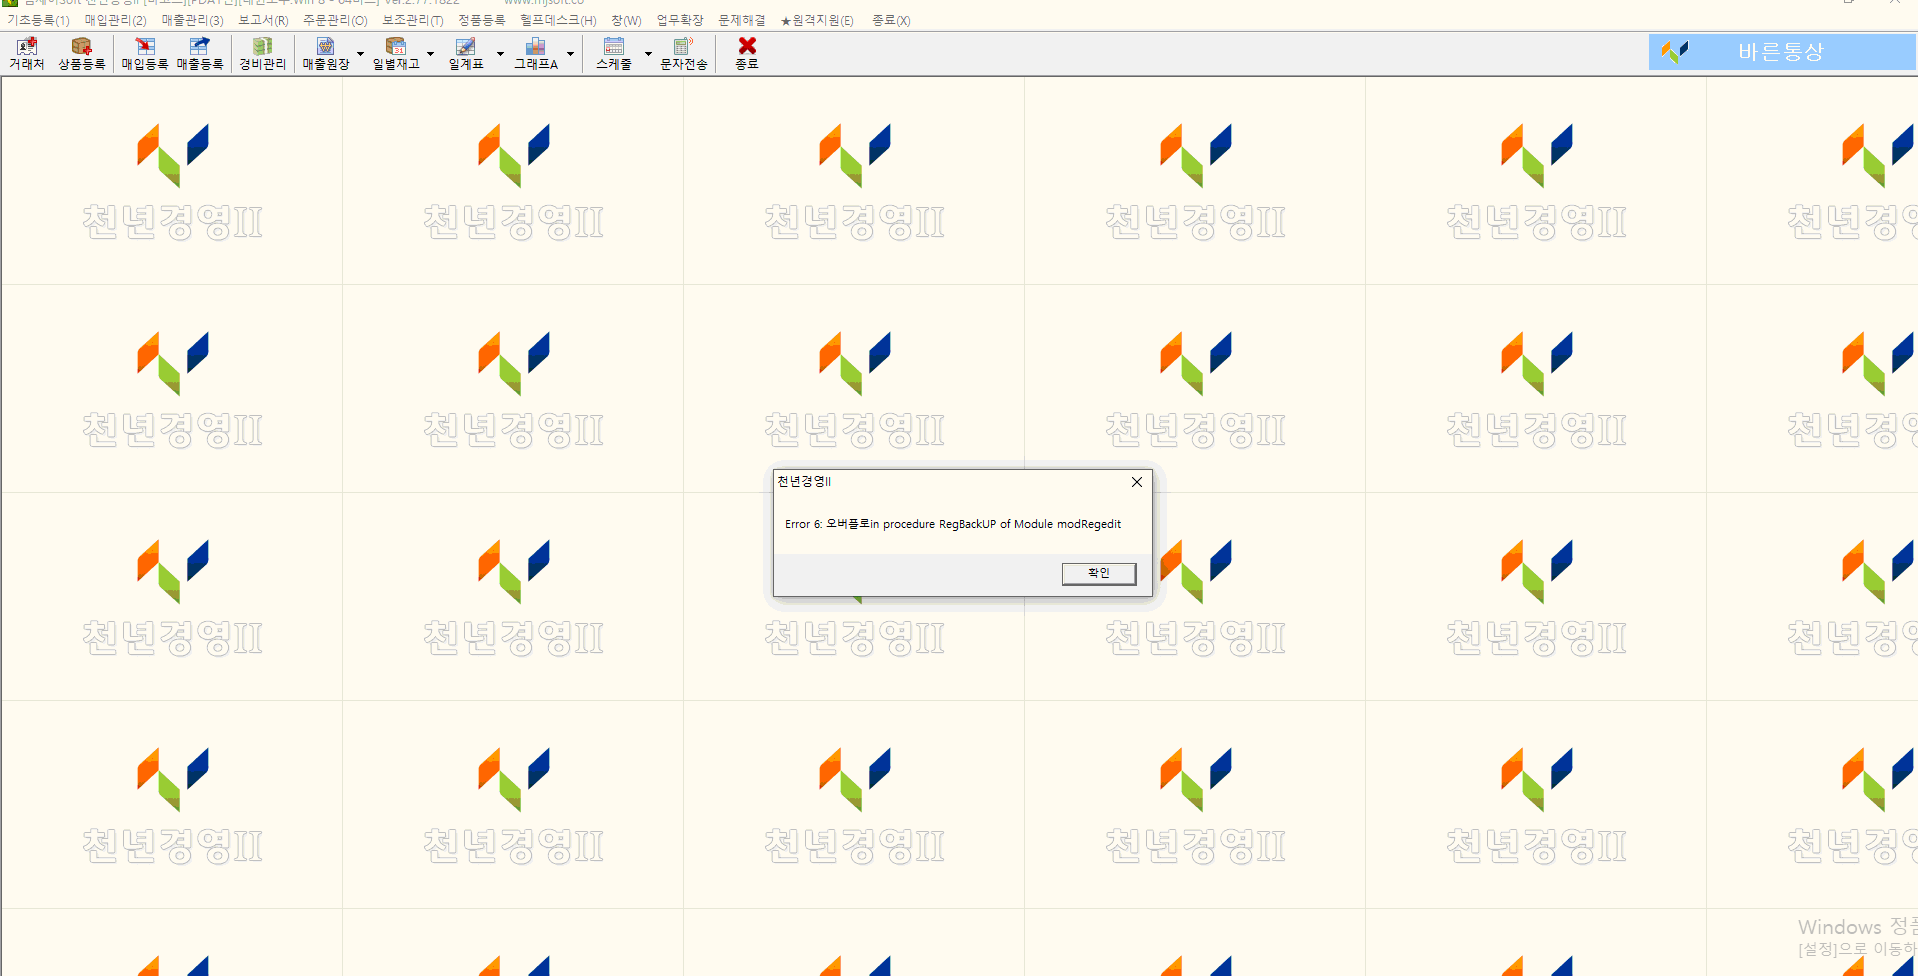Open the 문제해결 menu
The height and width of the screenshot is (976, 1918).
[x=741, y=20]
